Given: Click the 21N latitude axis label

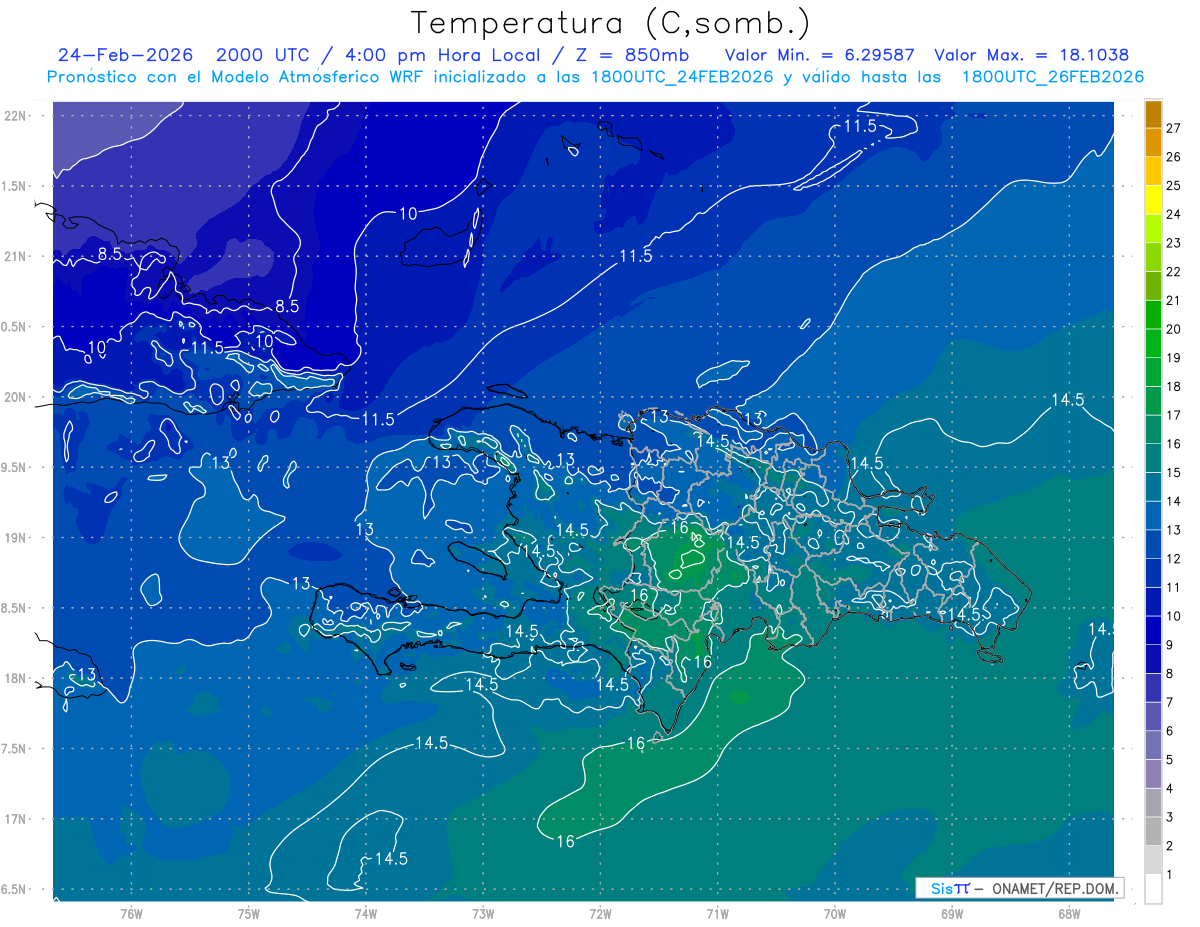Looking at the screenshot, I should tap(16, 256).
